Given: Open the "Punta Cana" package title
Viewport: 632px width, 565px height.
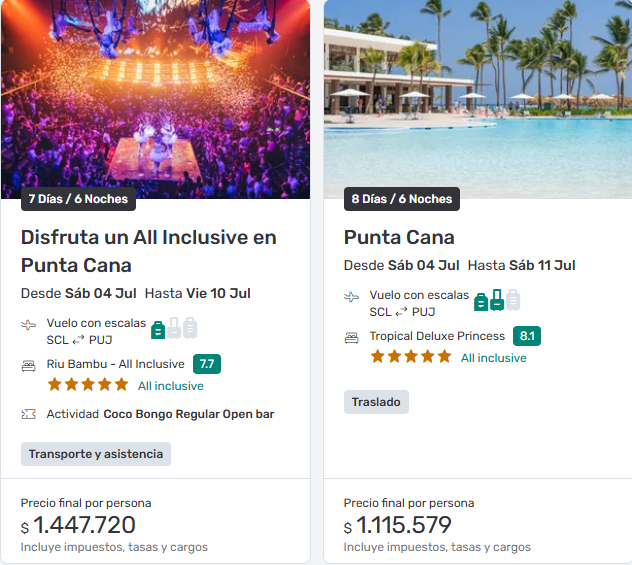Looking at the screenshot, I should point(399,237).
